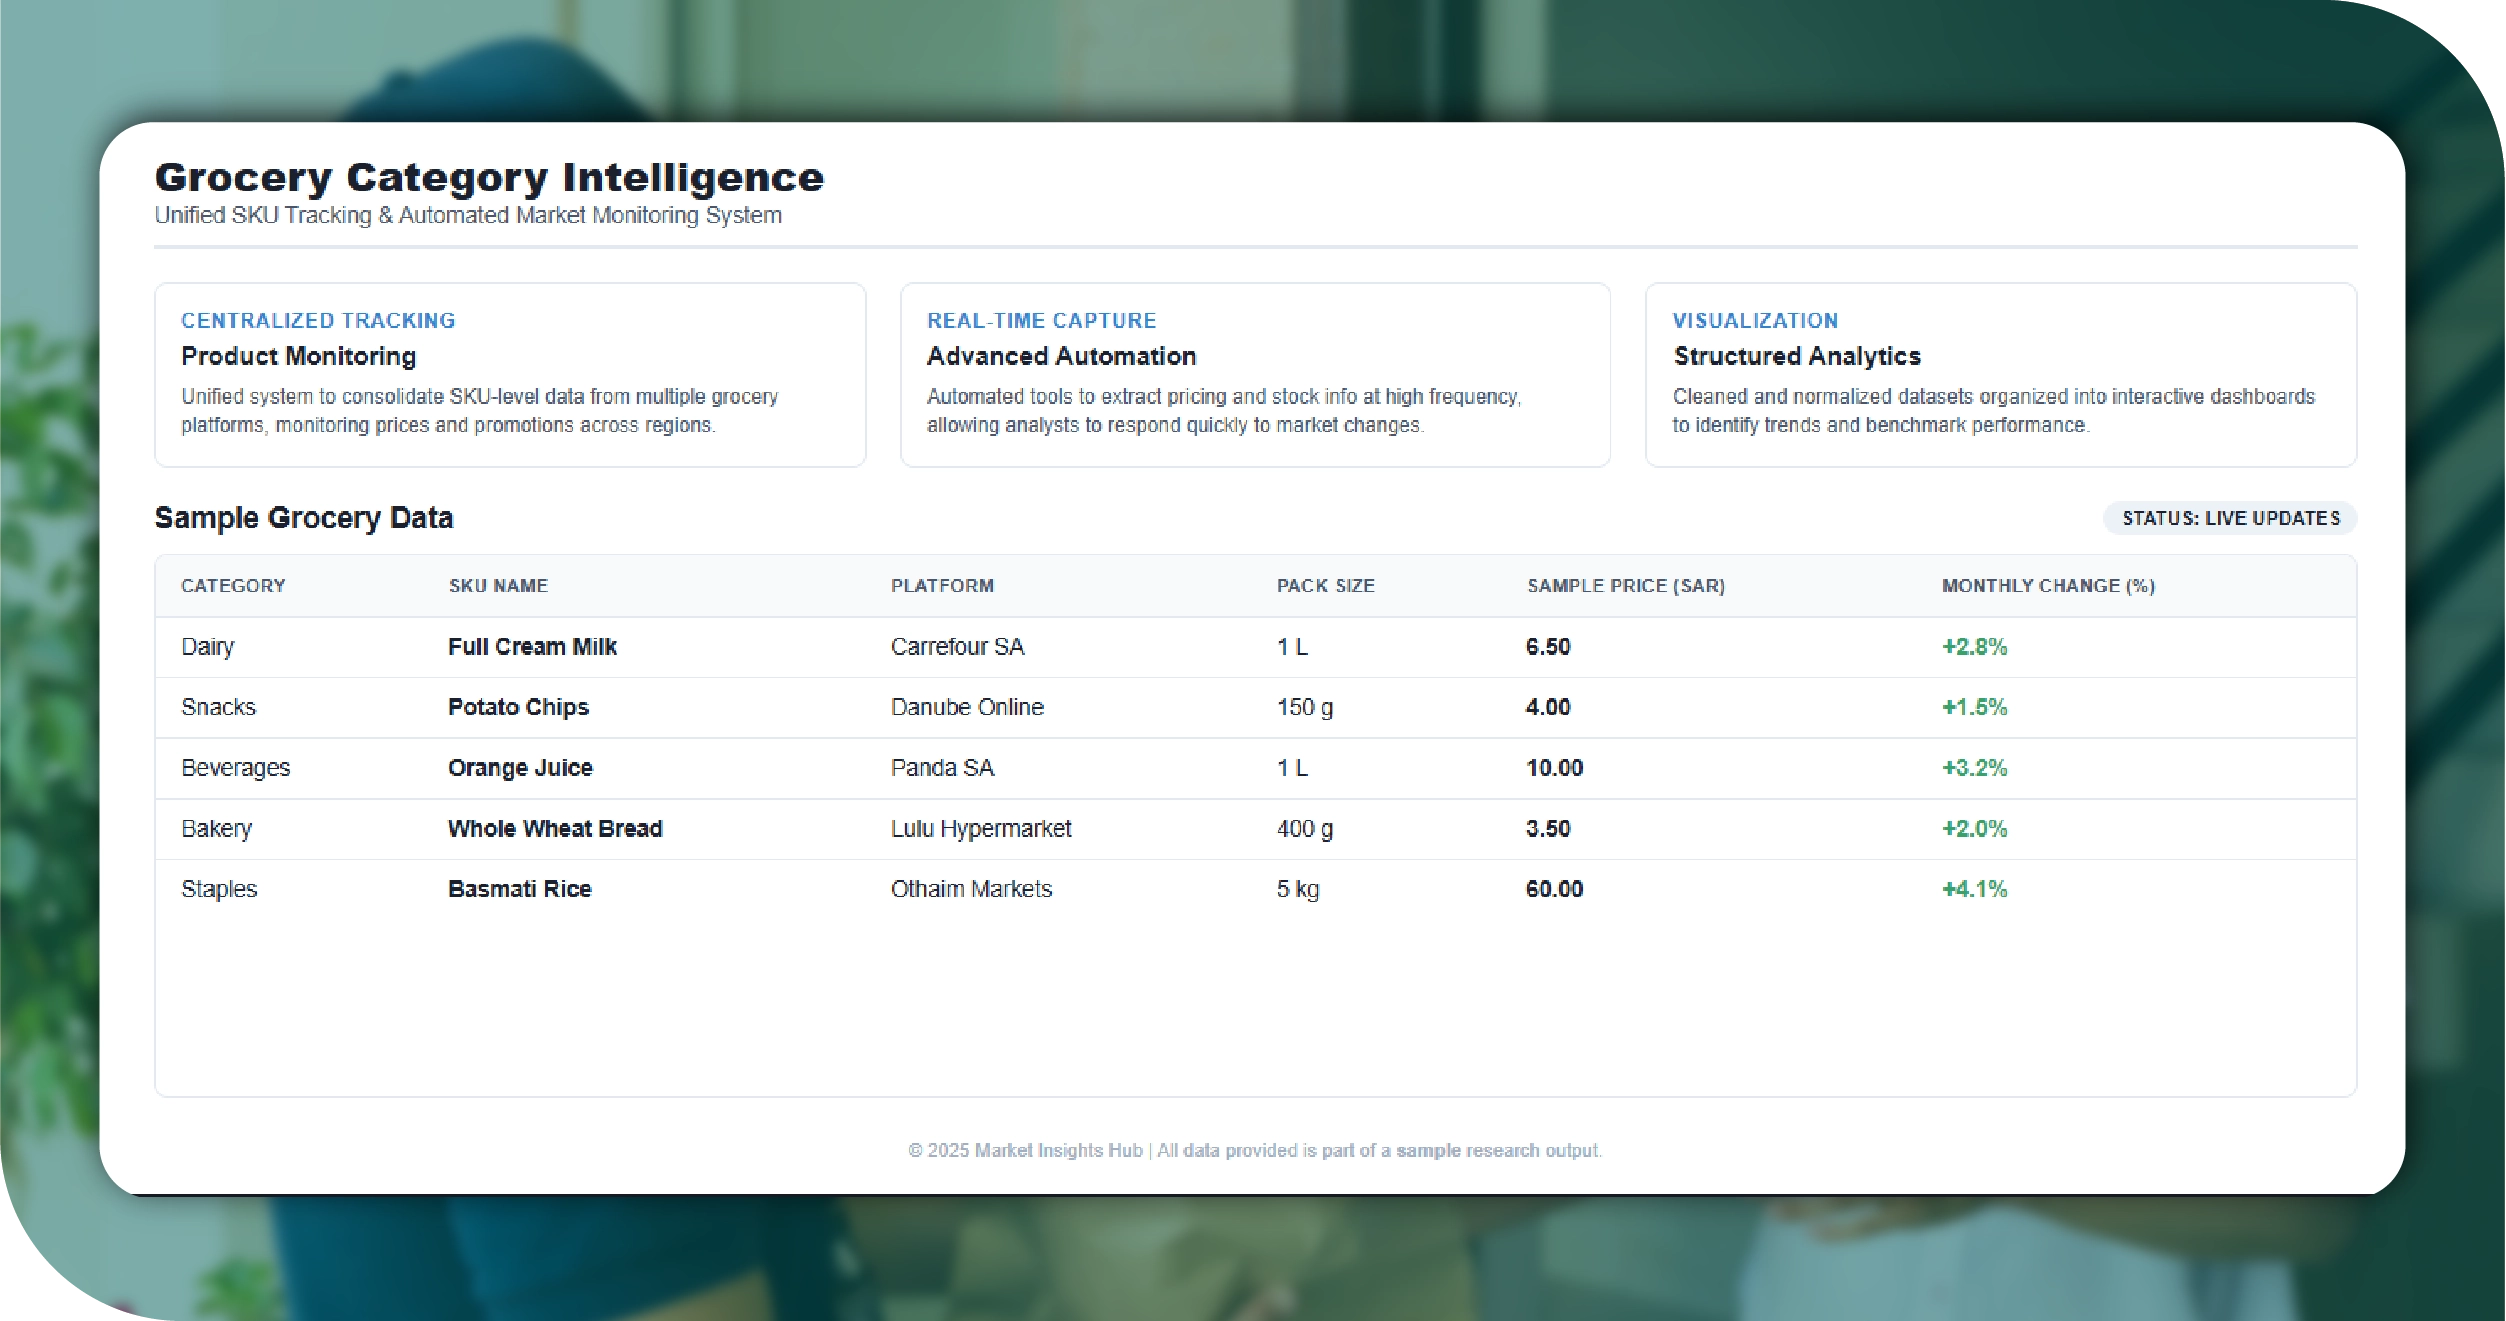Click the Grocery Category Intelligence title
2506x1321 pixels.
coord(489,178)
